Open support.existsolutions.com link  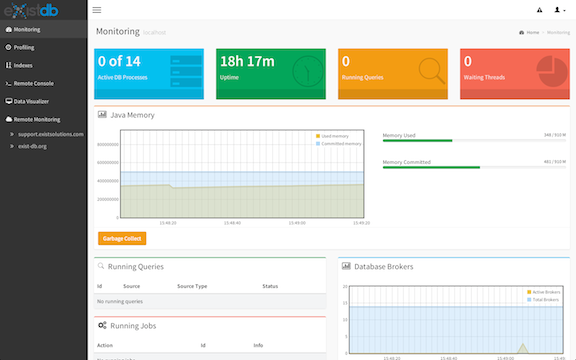pos(51,134)
